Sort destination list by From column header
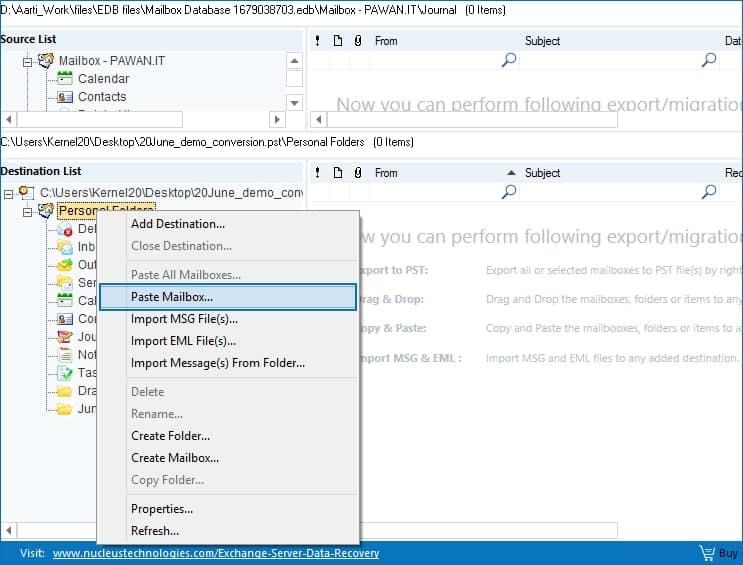The width and height of the screenshot is (743, 565). pos(386,173)
